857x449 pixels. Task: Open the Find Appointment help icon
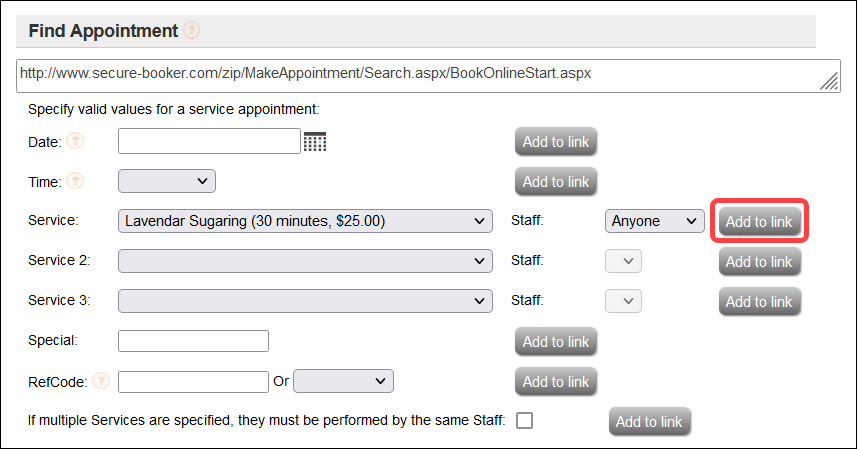pyautogui.click(x=191, y=30)
